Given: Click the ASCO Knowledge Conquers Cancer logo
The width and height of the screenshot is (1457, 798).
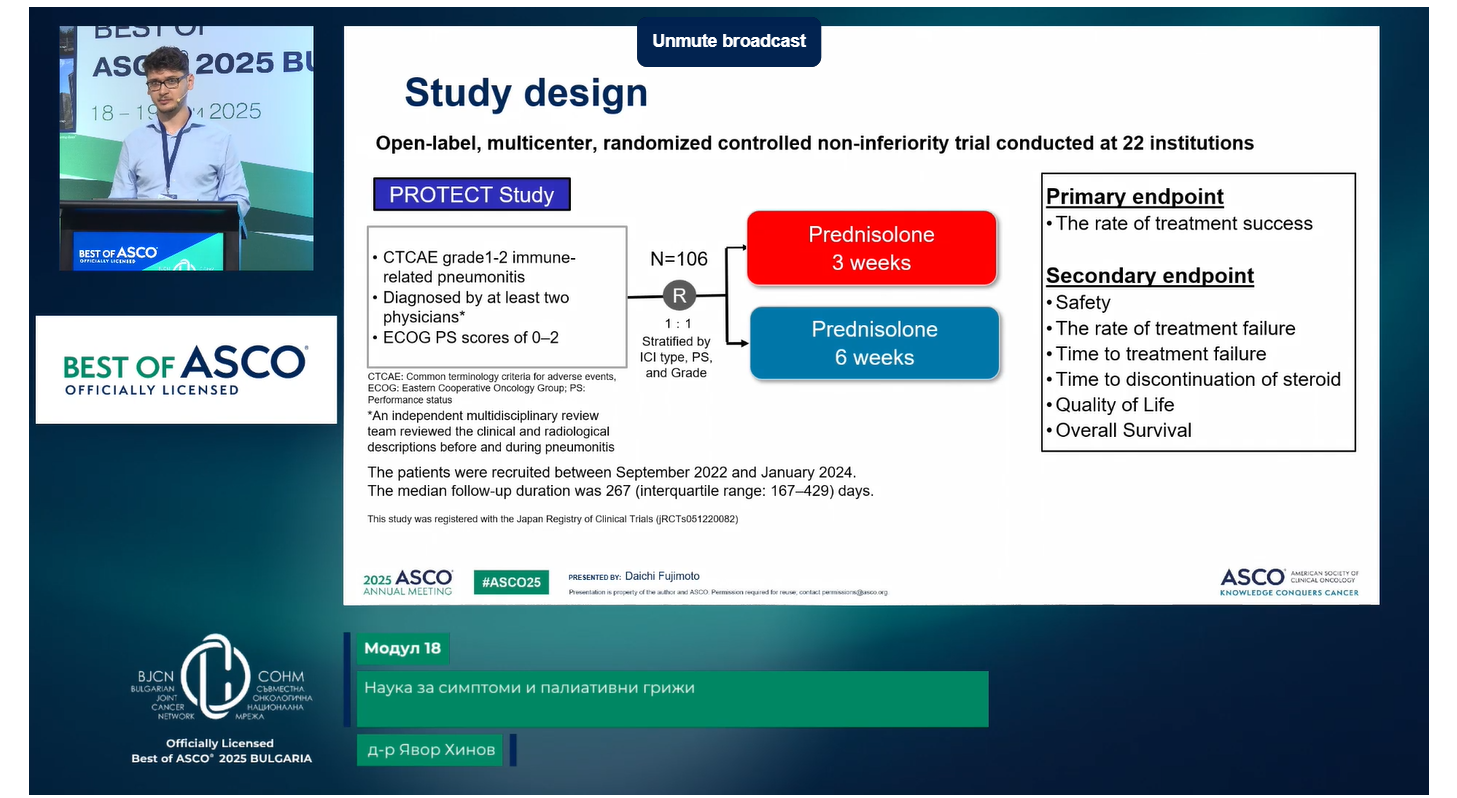Looking at the screenshot, I should [x=1289, y=581].
